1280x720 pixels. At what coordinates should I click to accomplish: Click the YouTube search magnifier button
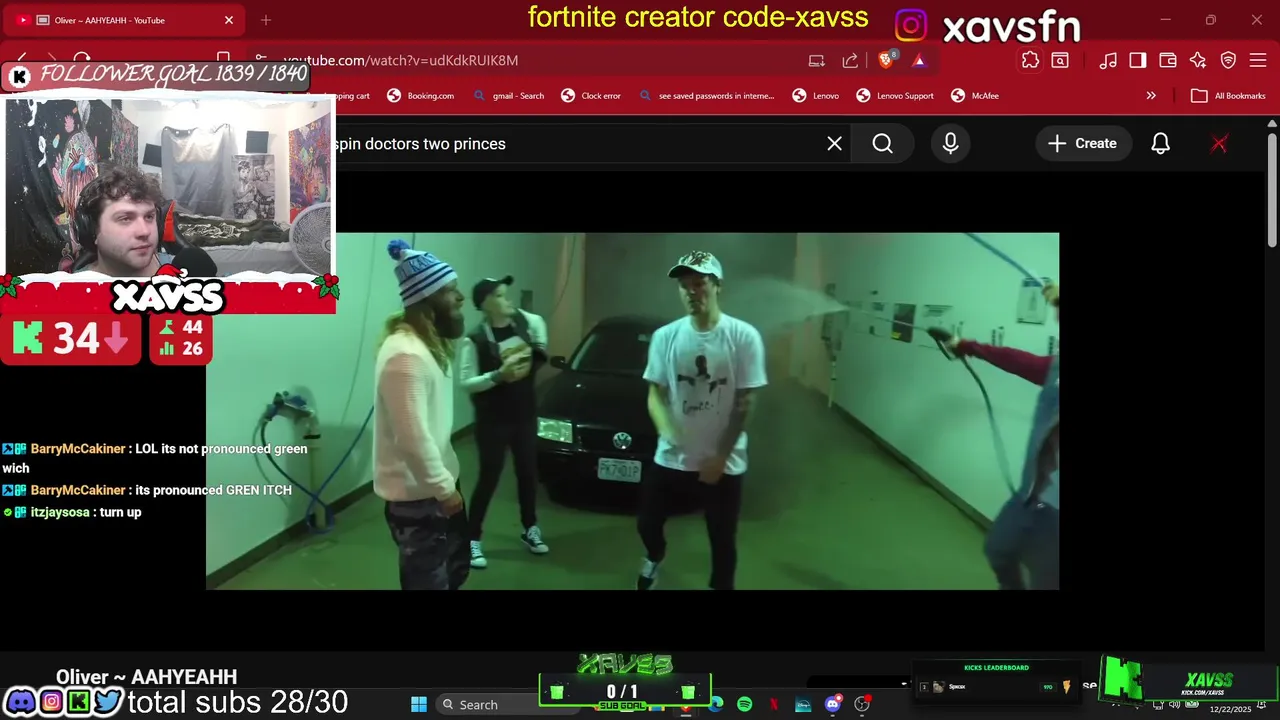(x=882, y=144)
